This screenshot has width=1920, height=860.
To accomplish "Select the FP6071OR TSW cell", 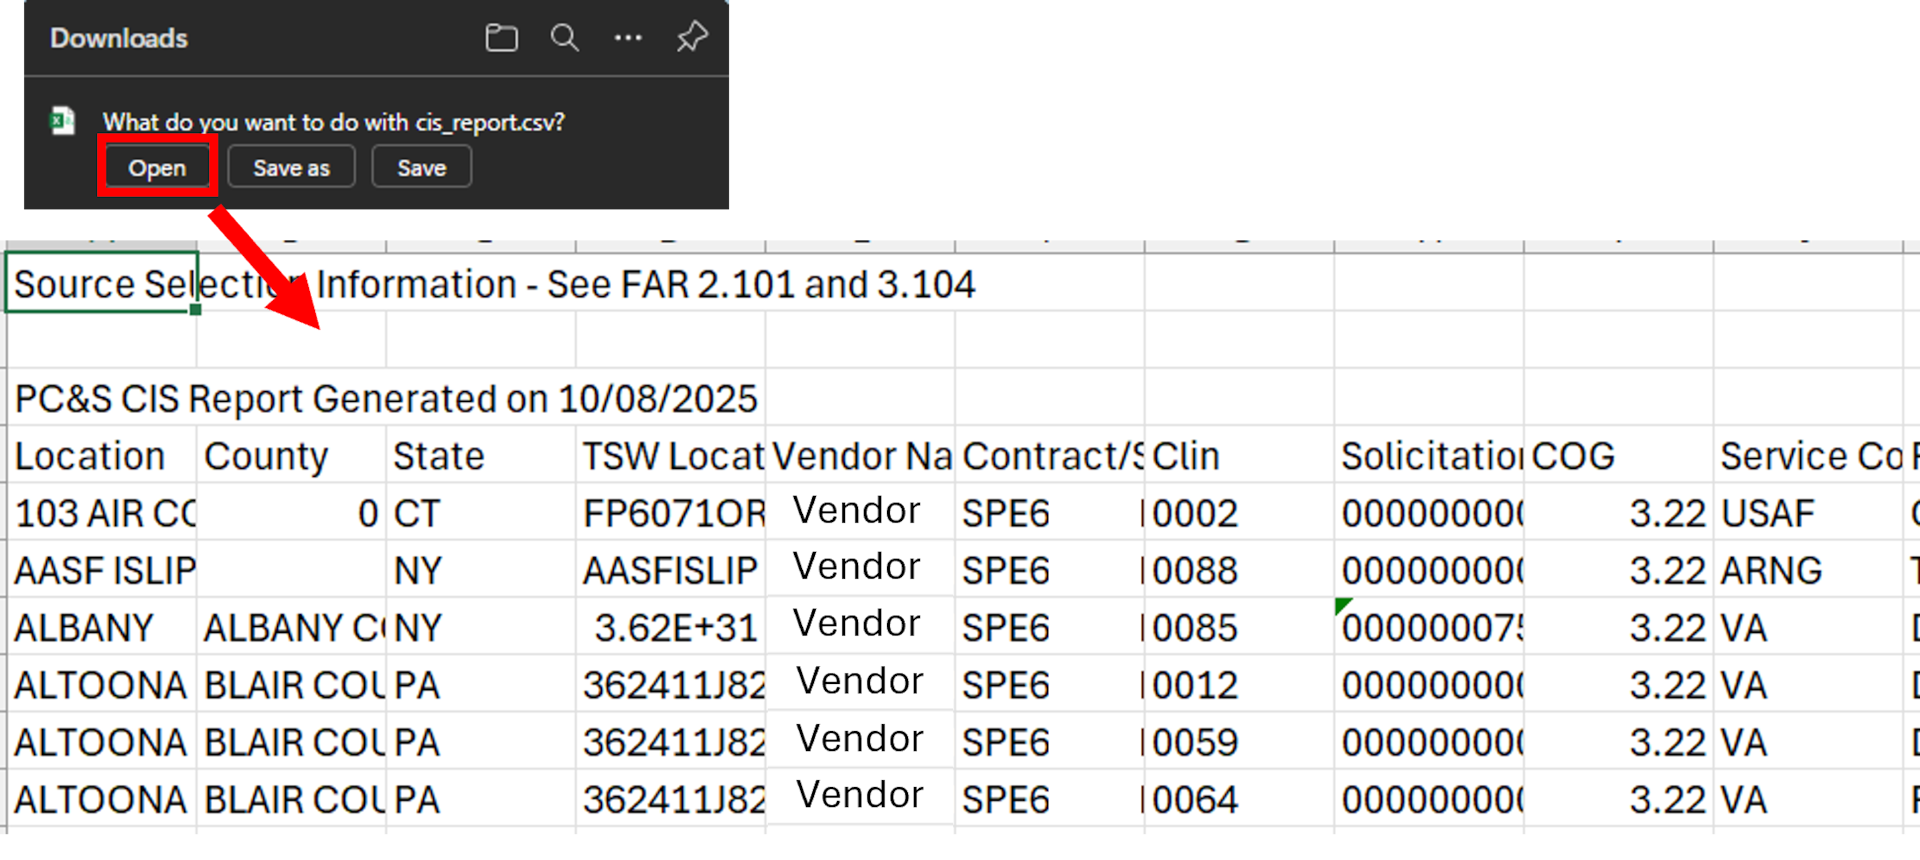I will pos(670,513).
